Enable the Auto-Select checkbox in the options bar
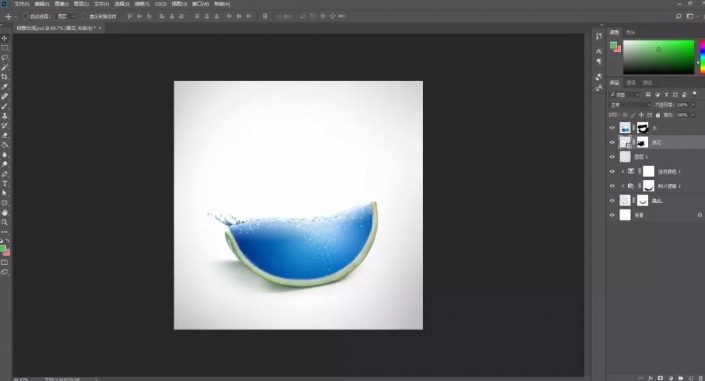705x381 pixels. click(x=26, y=16)
